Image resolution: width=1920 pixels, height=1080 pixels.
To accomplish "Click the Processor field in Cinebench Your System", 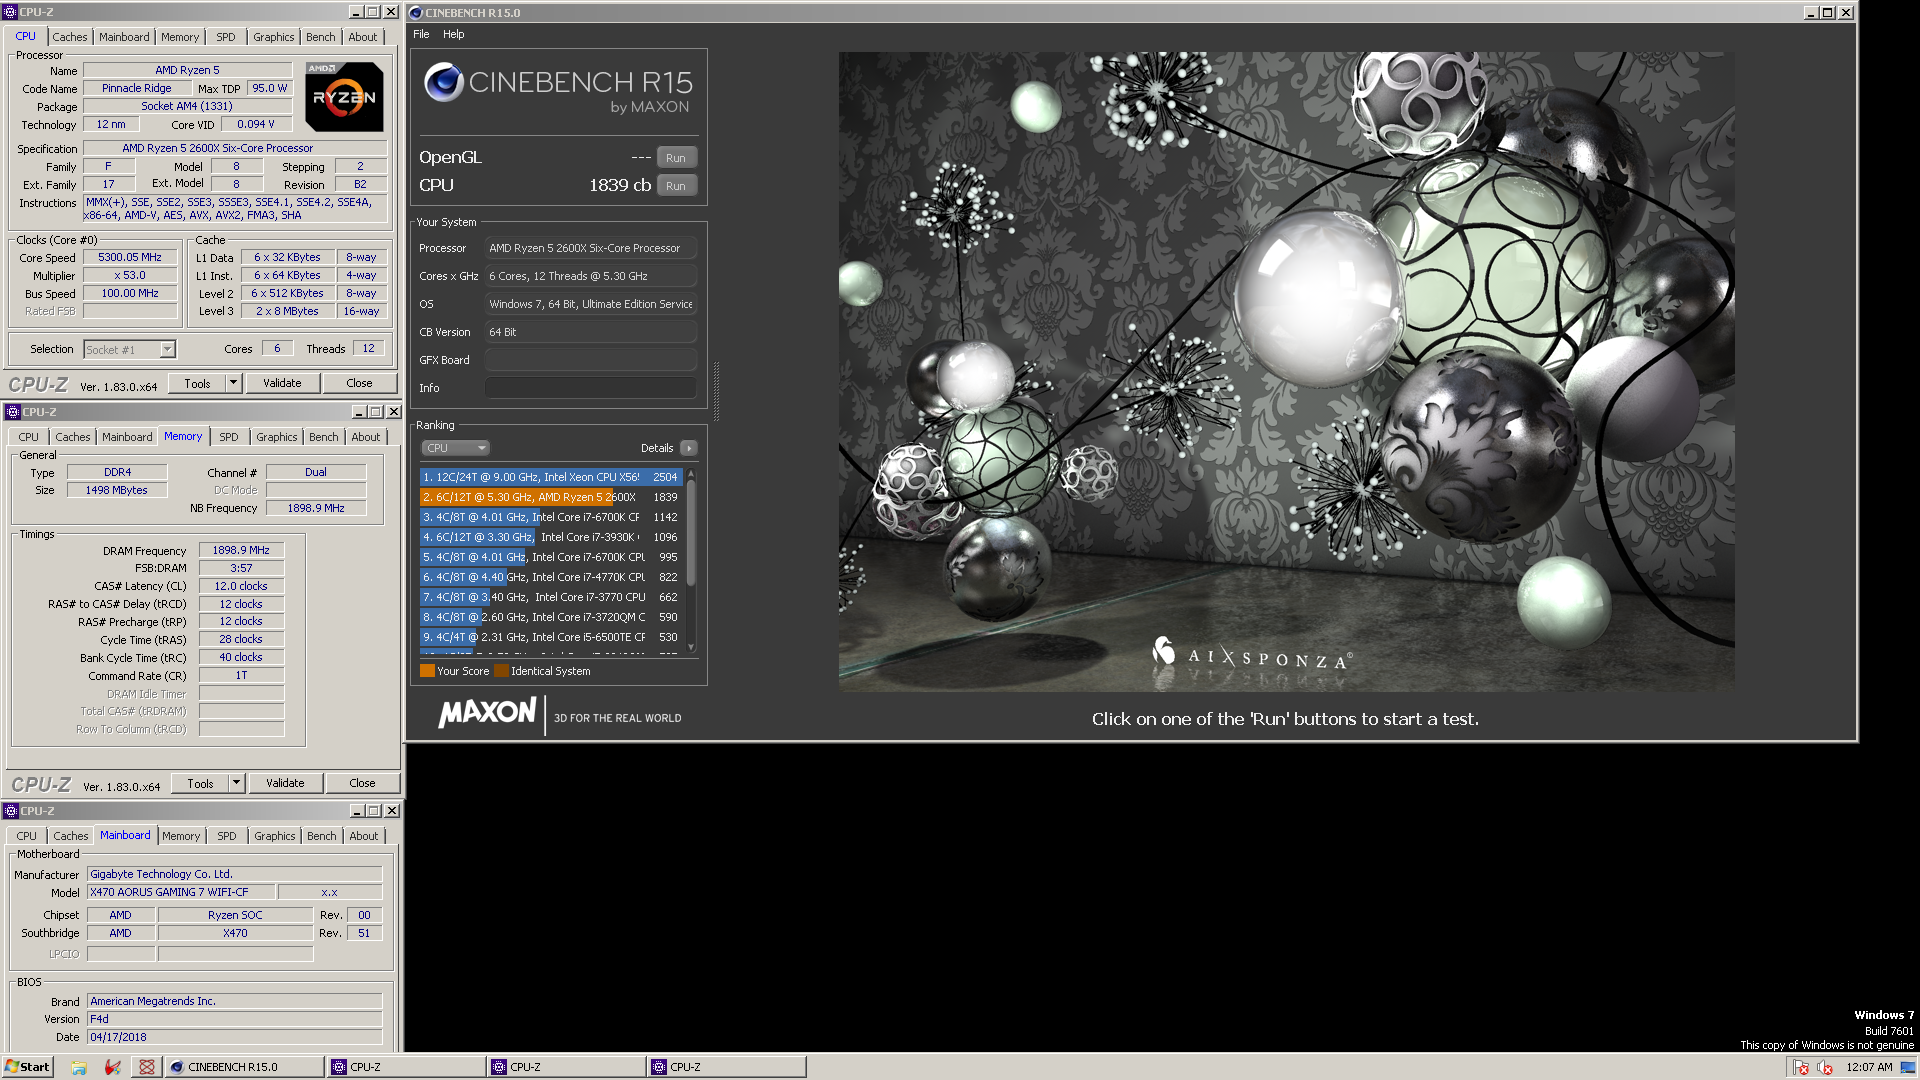I will (591, 248).
